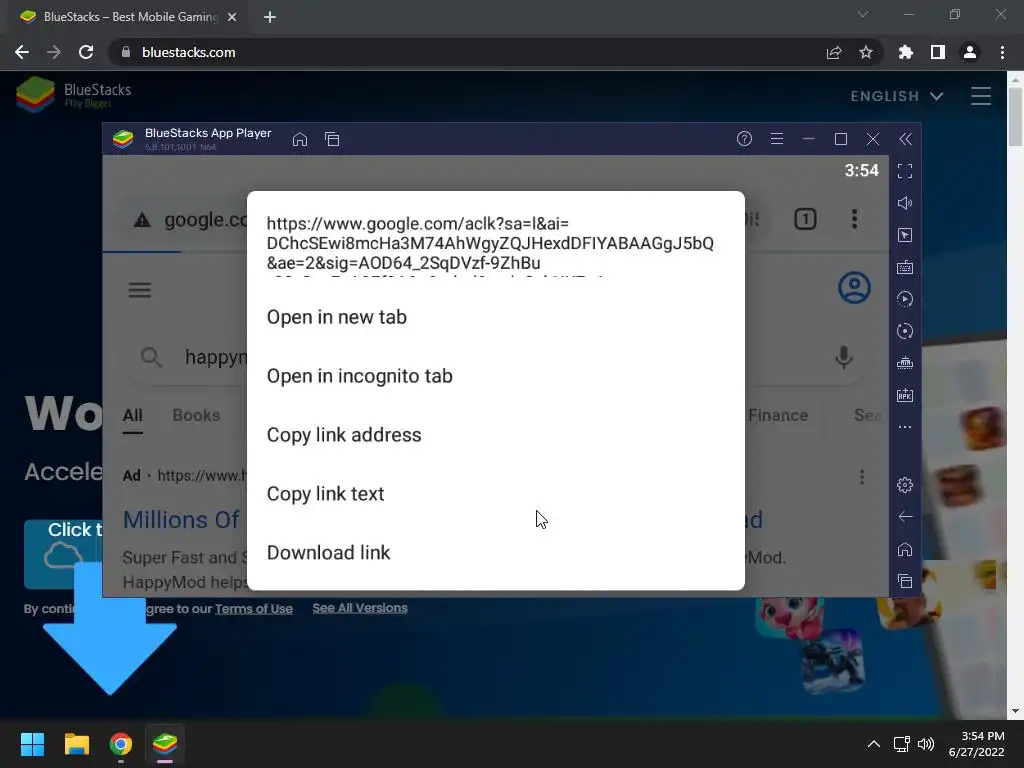Image resolution: width=1024 pixels, height=768 pixels.
Task: Click the share page icon in address bar
Action: pyautogui.click(x=833, y=52)
